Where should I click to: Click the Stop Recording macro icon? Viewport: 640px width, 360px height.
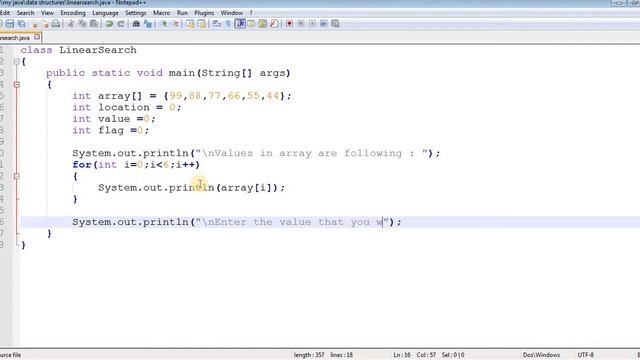(x=301, y=24)
